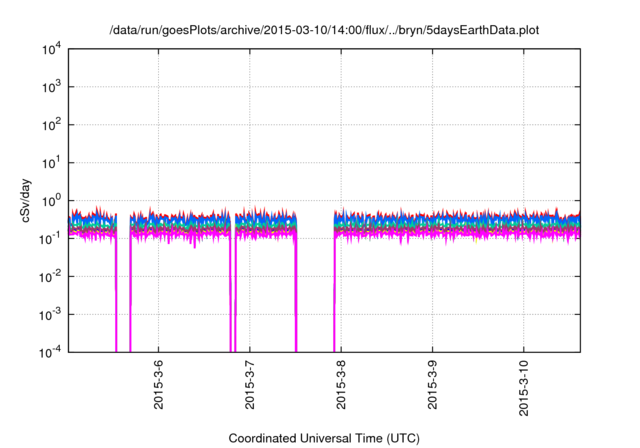This screenshot has height=448, width=640.
Task: Click the cSv/day axis label
Action: click(x=26, y=200)
